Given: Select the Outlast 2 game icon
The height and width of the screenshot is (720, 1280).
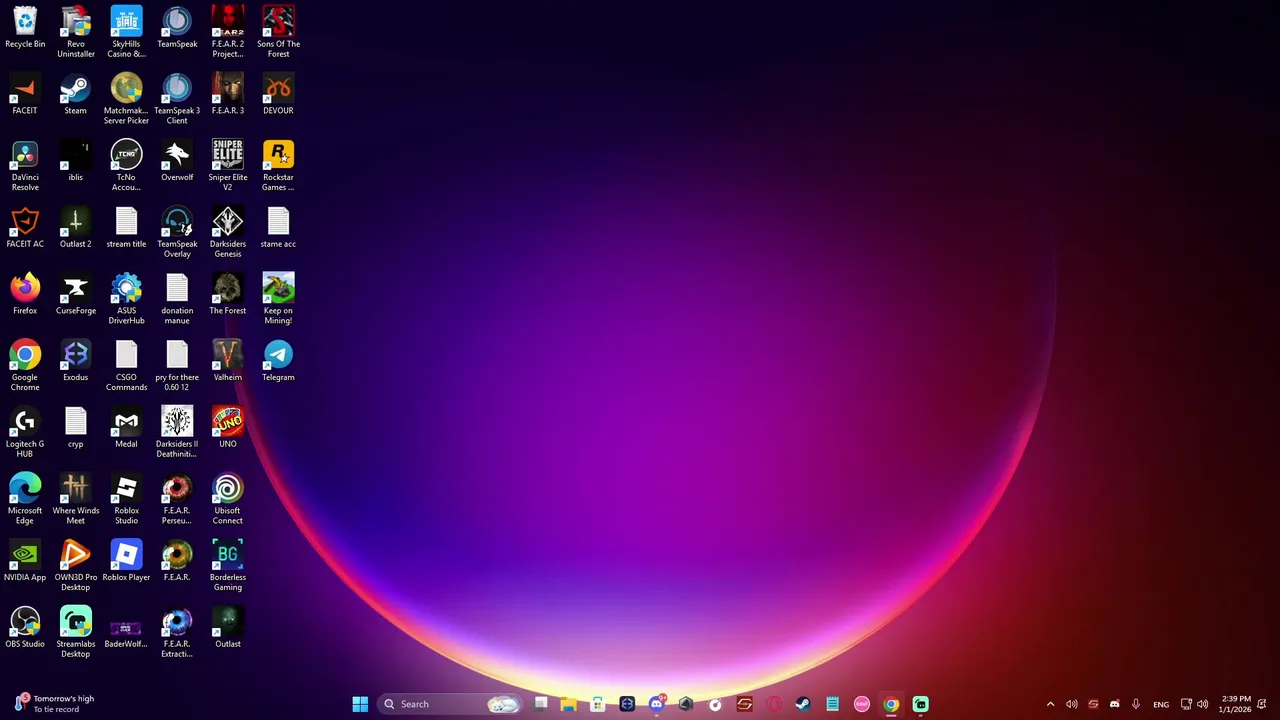Looking at the screenshot, I should point(76,228).
